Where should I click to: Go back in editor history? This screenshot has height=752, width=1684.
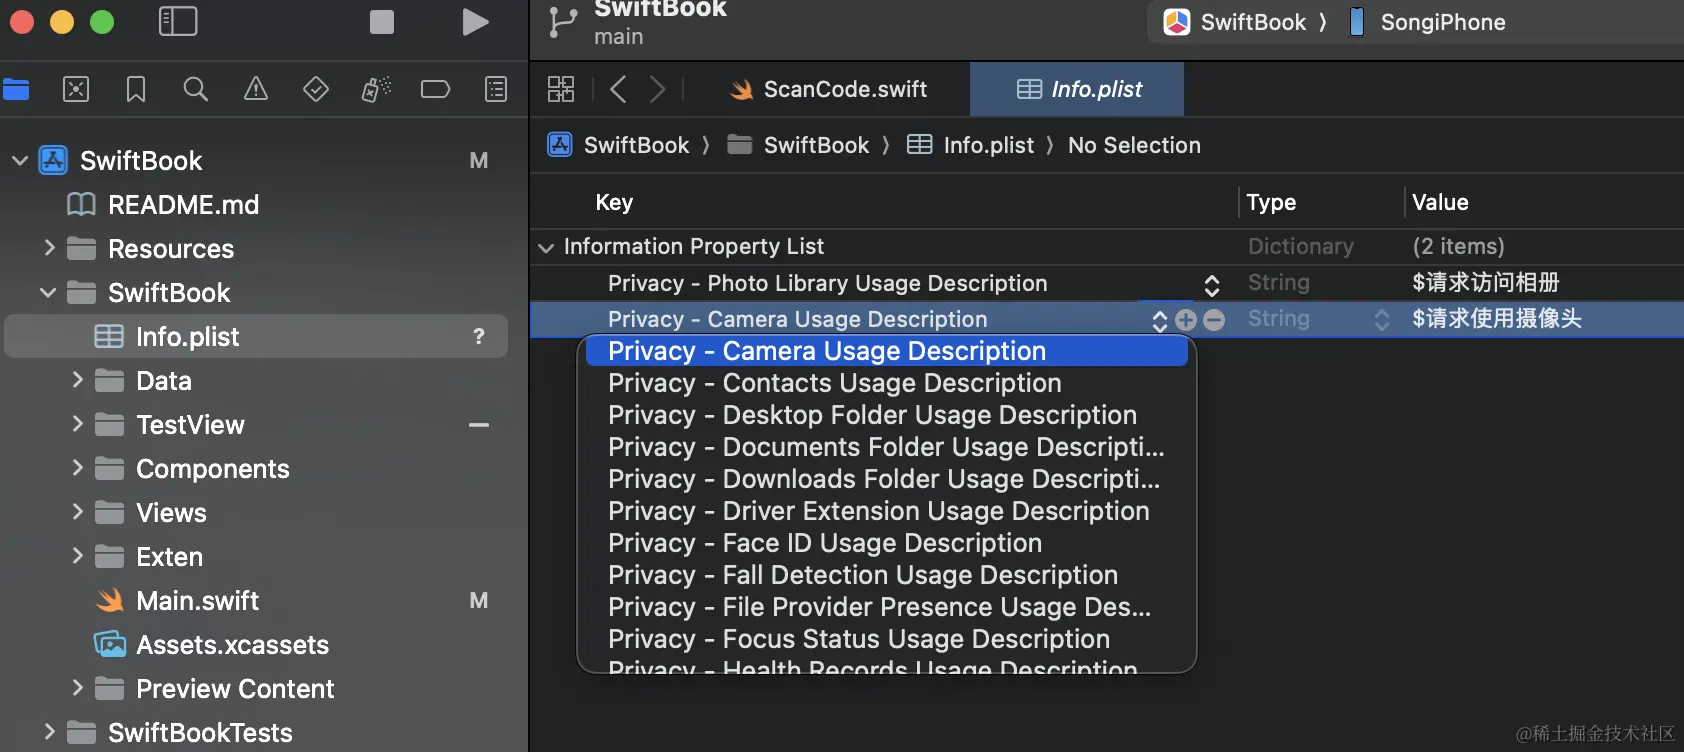(x=618, y=89)
